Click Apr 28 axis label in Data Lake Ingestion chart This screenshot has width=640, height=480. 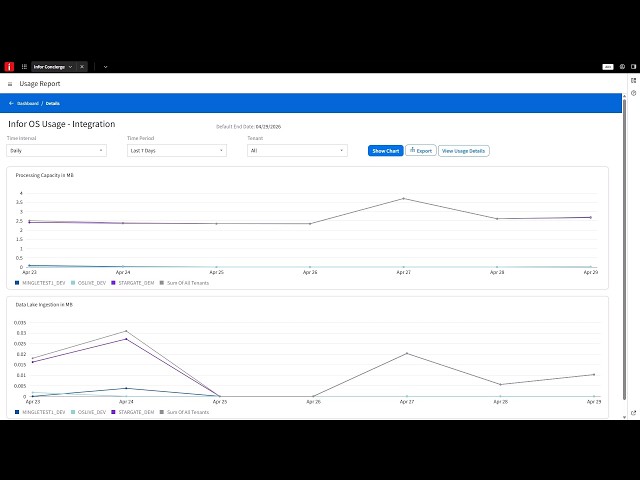coord(500,402)
